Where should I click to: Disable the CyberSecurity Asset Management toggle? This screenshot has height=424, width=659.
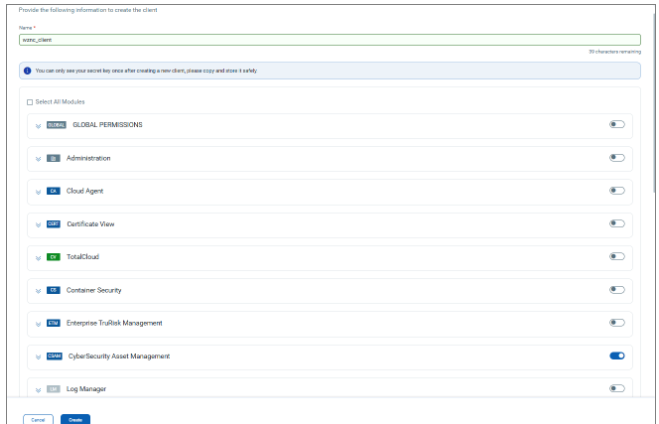coord(617,356)
